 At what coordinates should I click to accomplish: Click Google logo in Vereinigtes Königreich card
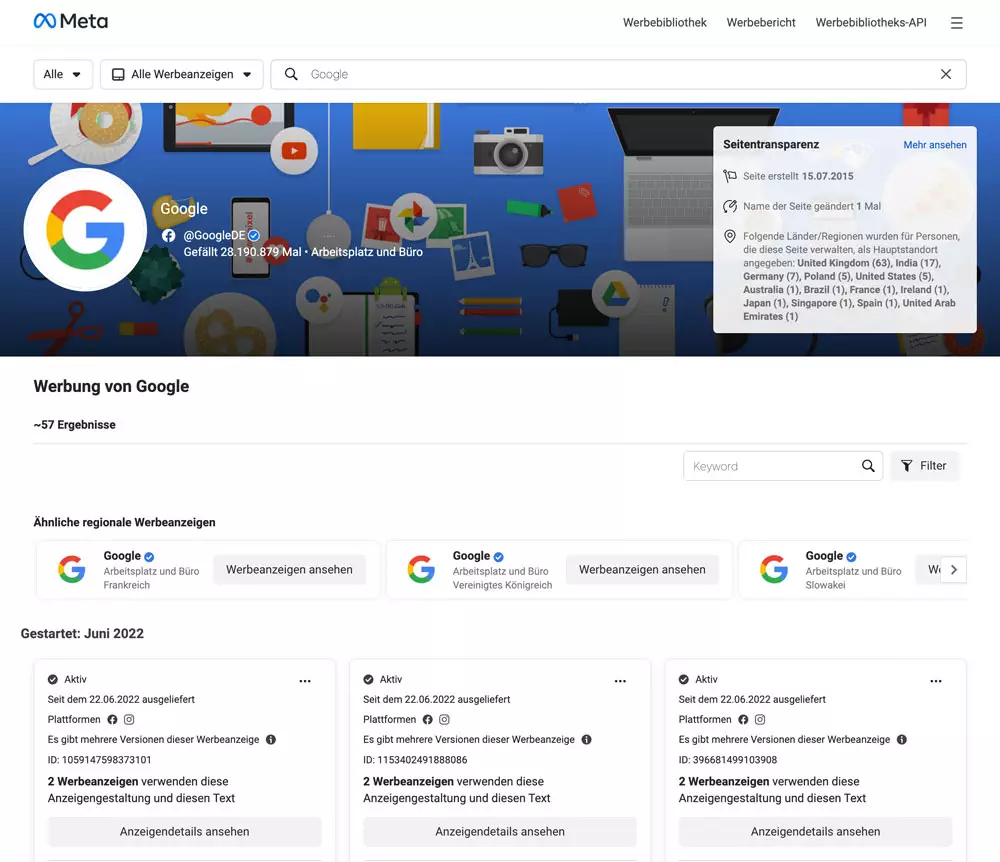(421, 569)
